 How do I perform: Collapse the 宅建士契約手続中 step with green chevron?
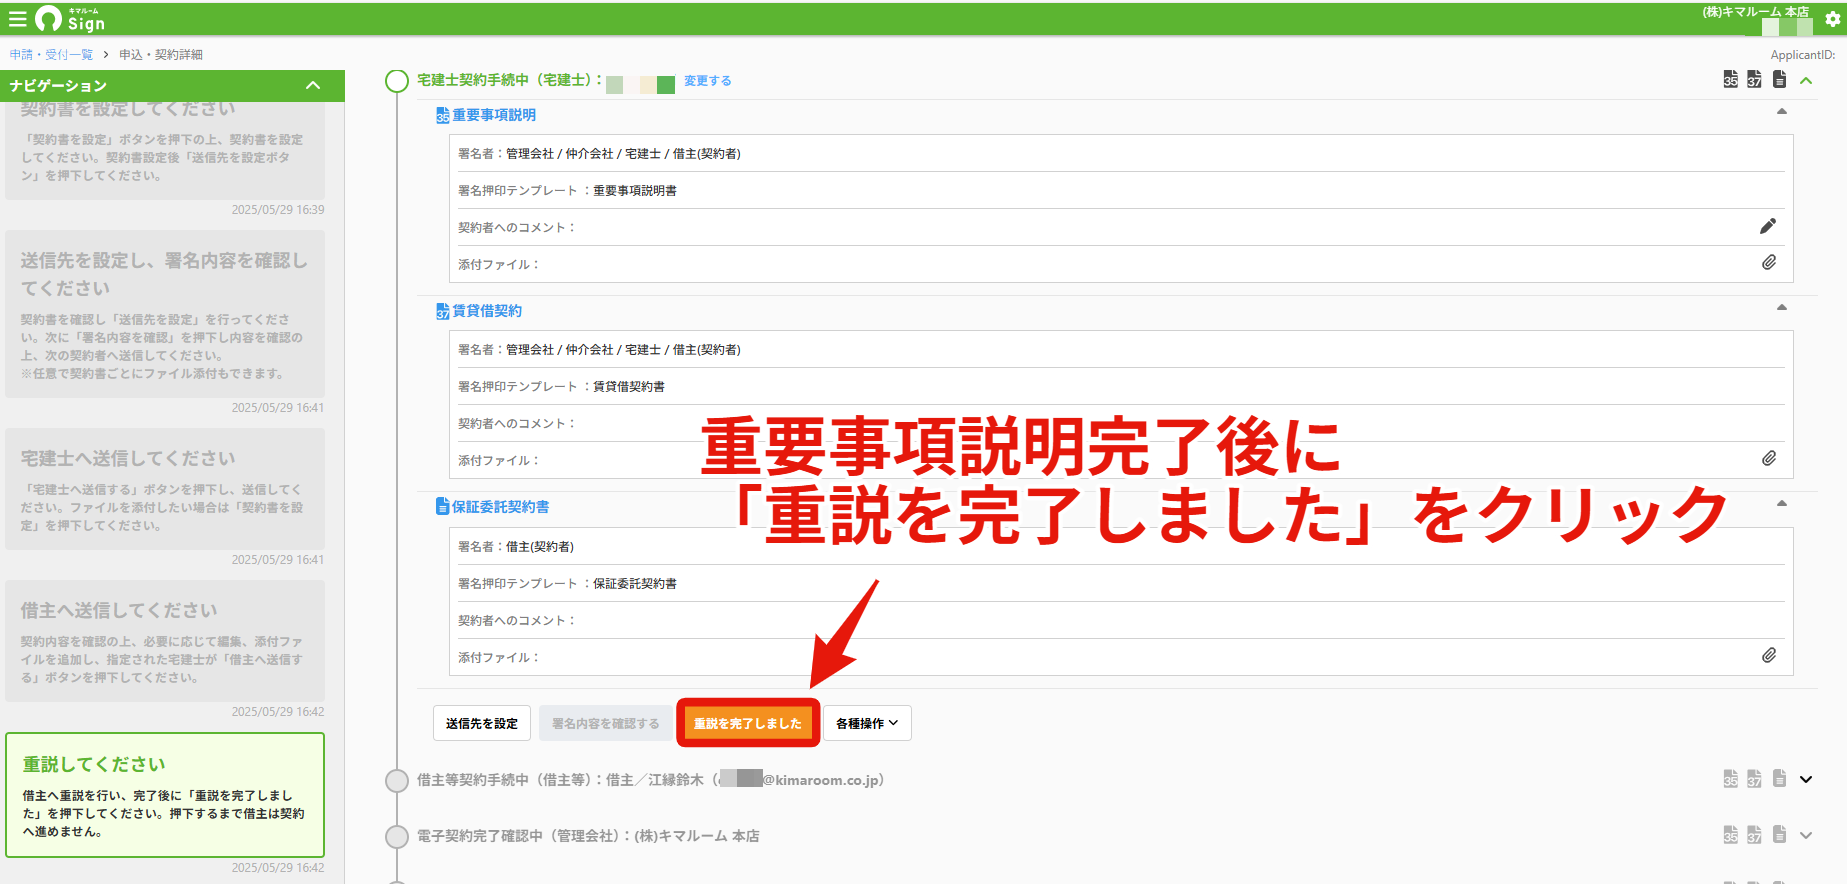pos(1806,81)
